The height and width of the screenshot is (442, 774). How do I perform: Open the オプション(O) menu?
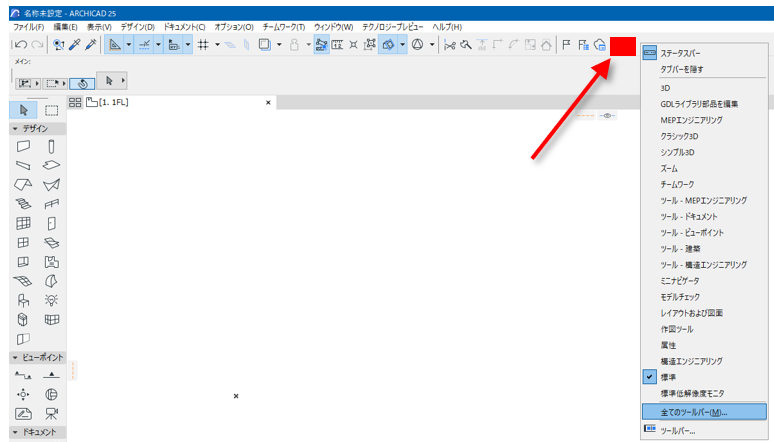pos(234,27)
